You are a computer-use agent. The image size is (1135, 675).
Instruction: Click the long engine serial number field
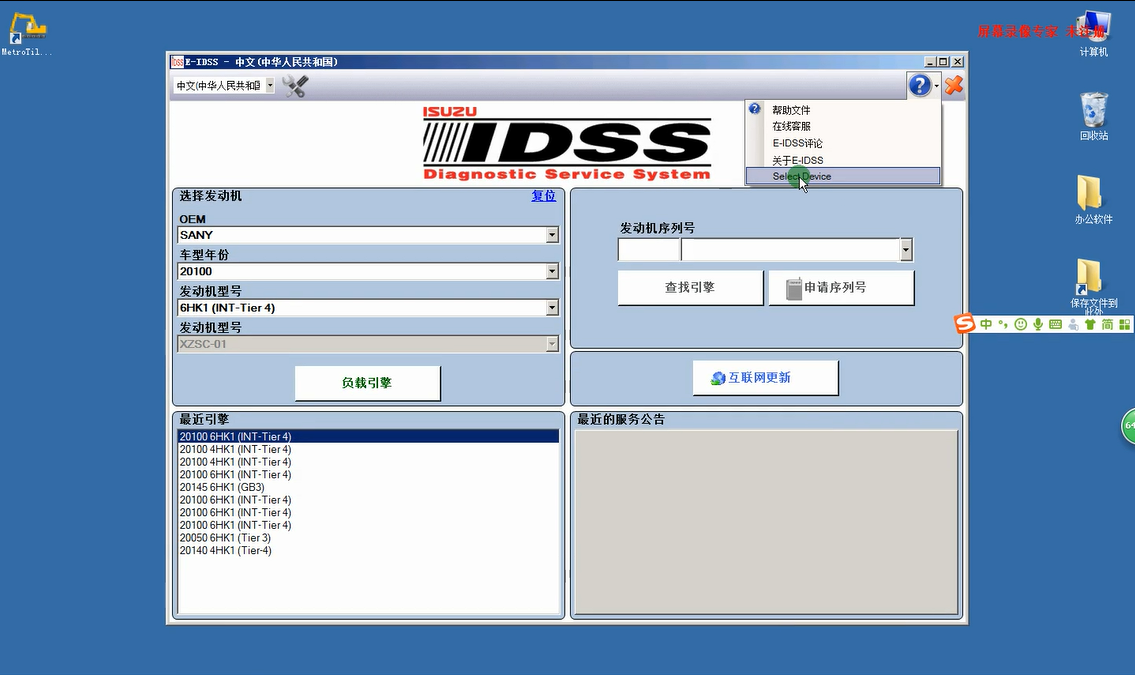pos(790,250)
